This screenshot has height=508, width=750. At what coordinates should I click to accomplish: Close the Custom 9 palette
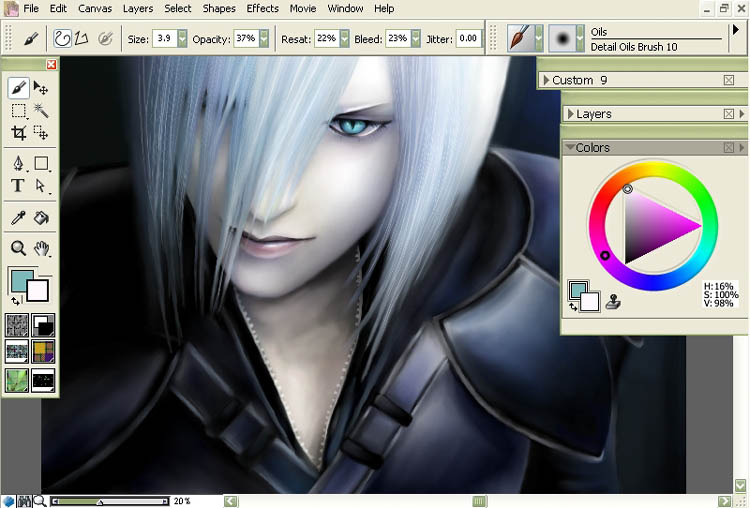pos(728,80)
